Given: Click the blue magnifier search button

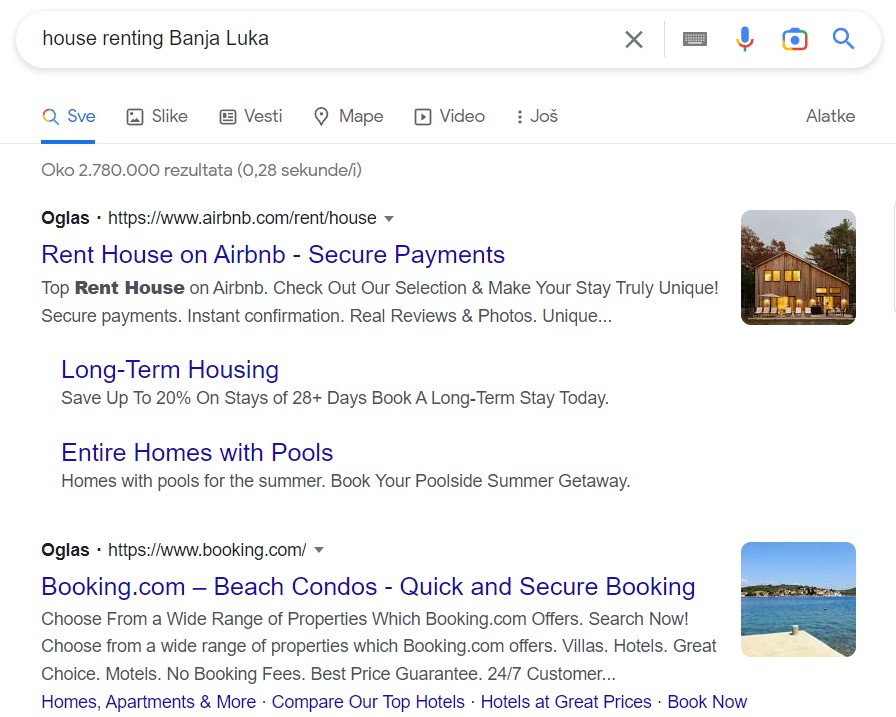Looking at the screenshot, I should (x=844, y=40).
